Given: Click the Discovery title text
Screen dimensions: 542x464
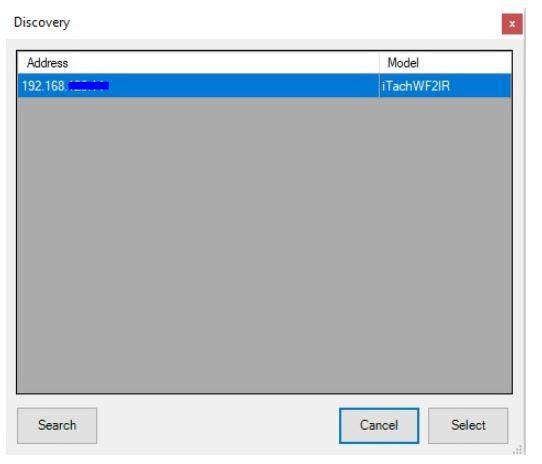Looking at the screenshot, I should tap(42, 23).
